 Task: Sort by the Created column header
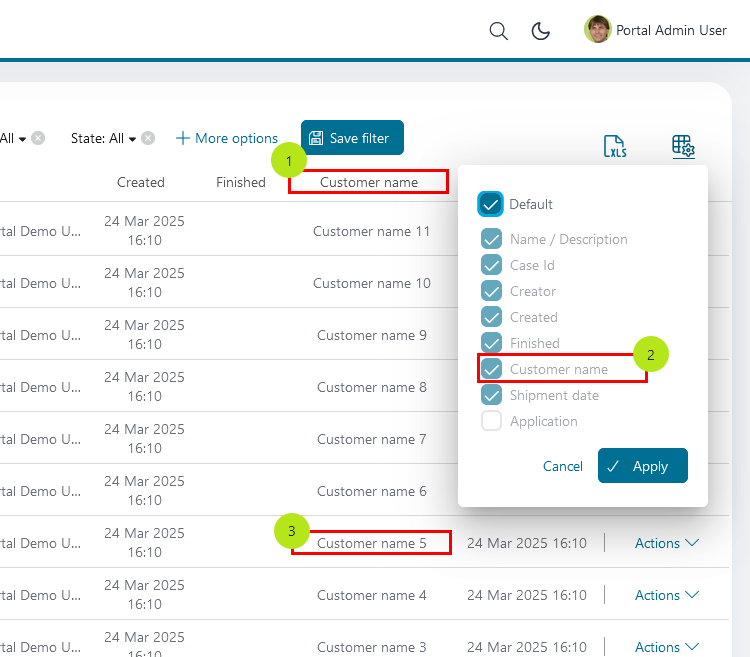pyautogui.click(x=141, y=182)
